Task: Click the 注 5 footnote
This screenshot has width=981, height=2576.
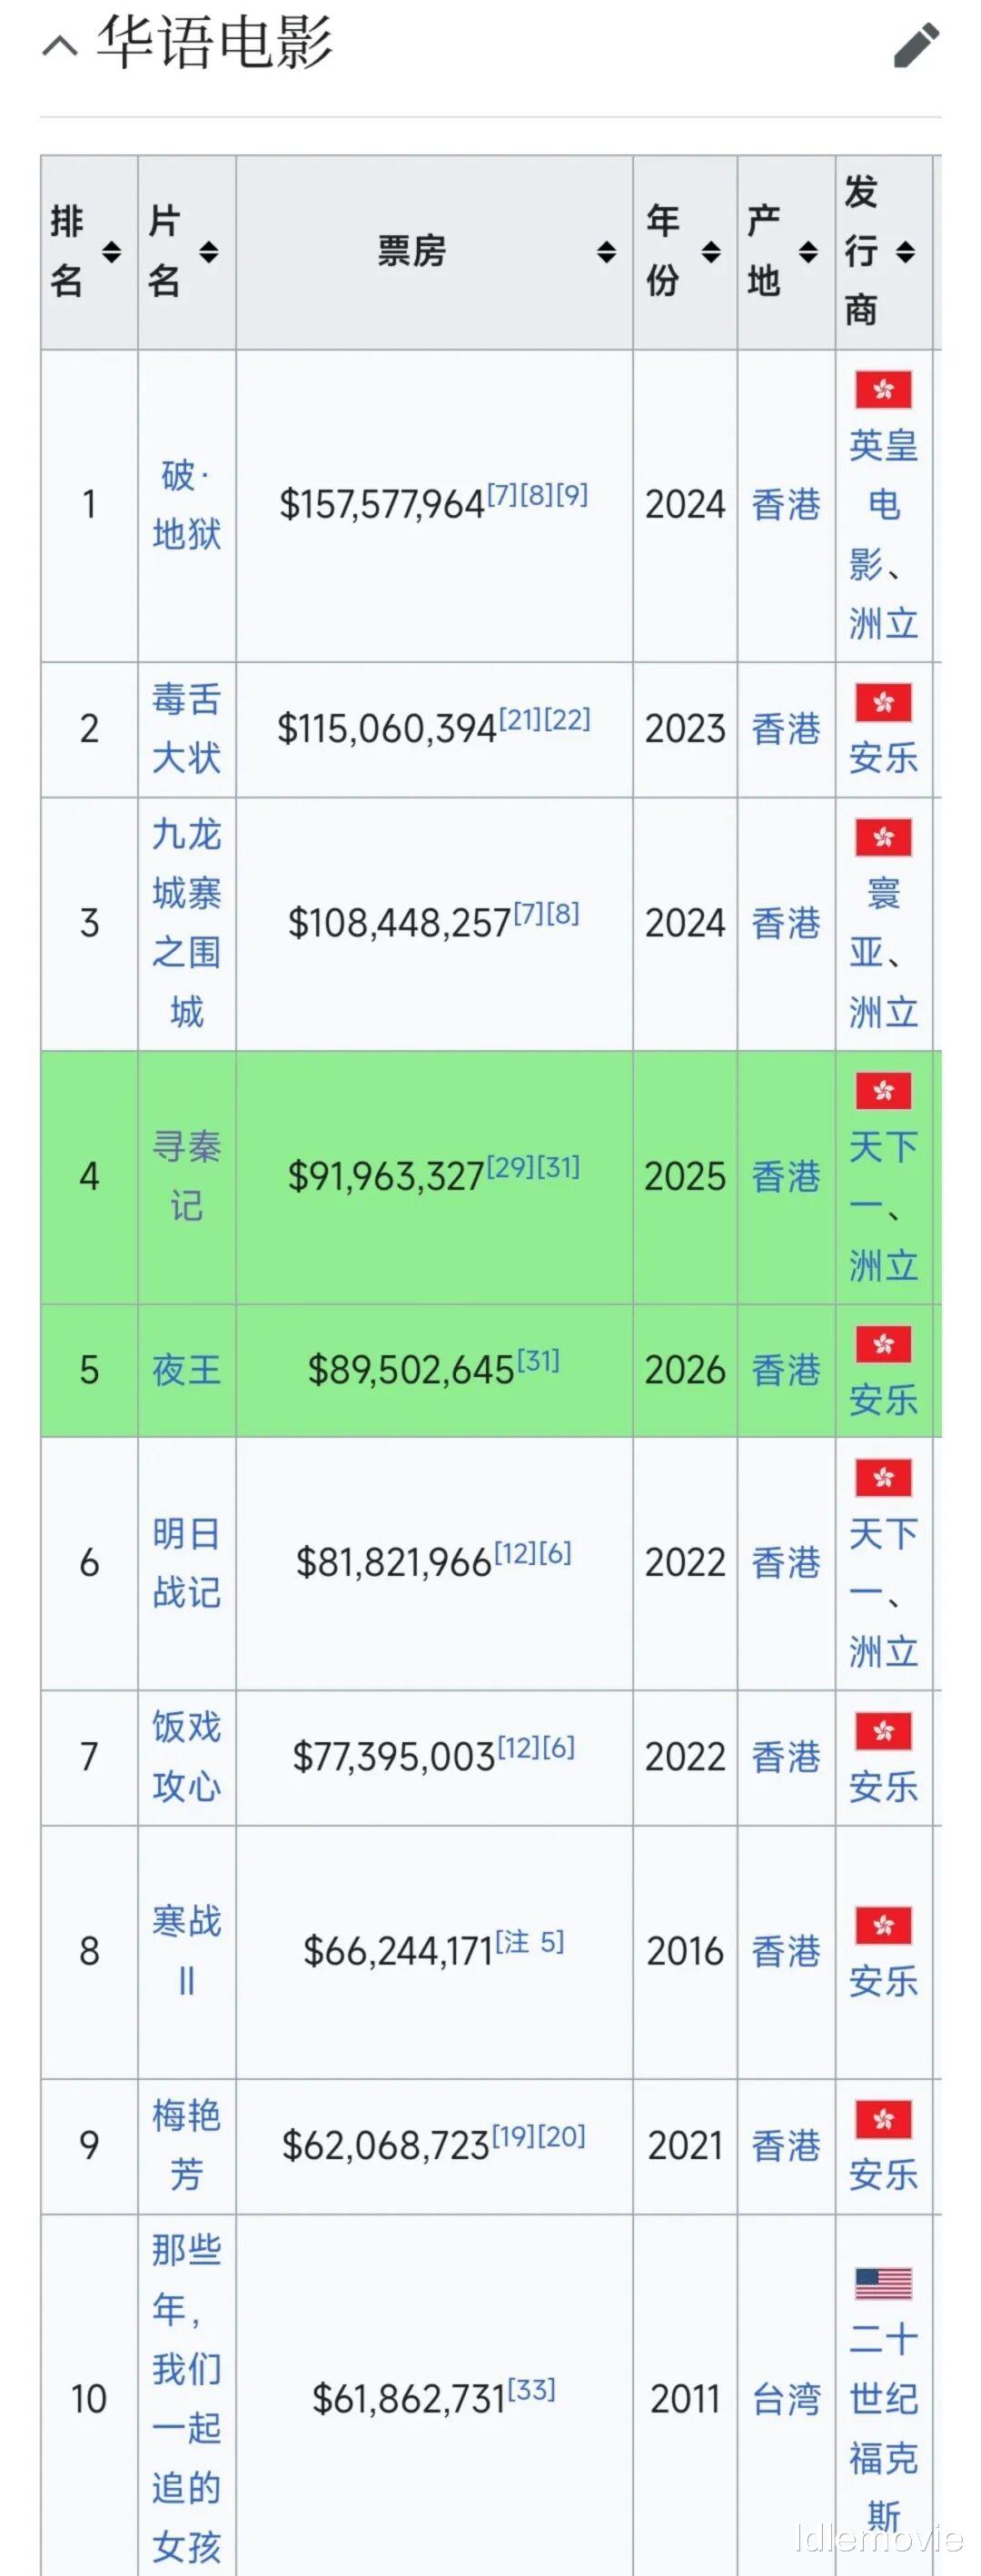Action: point(530,1941)
